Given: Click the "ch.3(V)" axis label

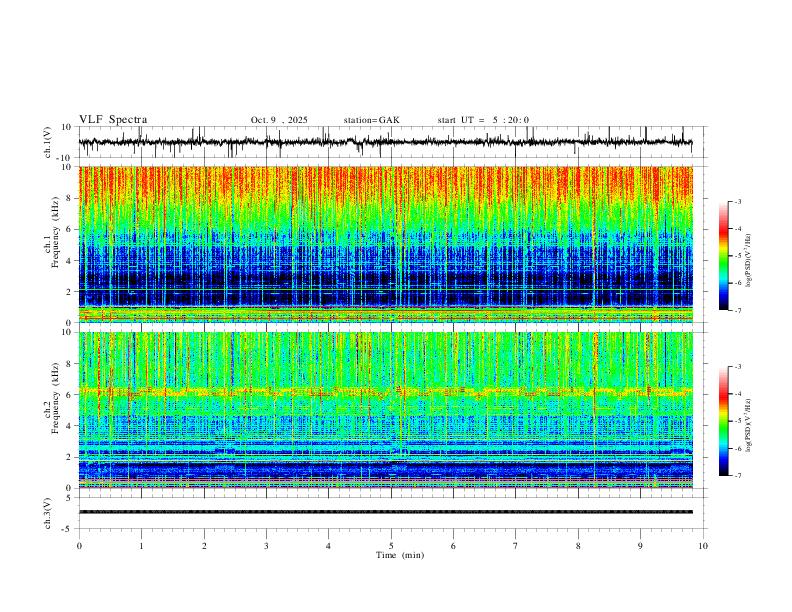Looking at the screenshot, I should [48, 513].
